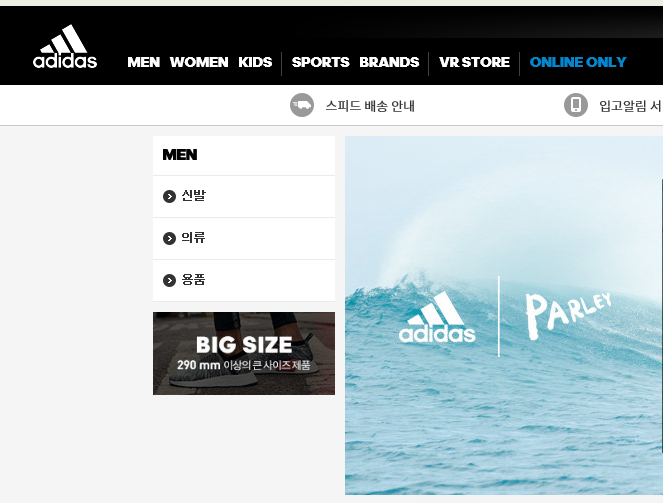Select the 의류 category link
The width and height of the screenshot is (663, 503).
tap(193, 238)
